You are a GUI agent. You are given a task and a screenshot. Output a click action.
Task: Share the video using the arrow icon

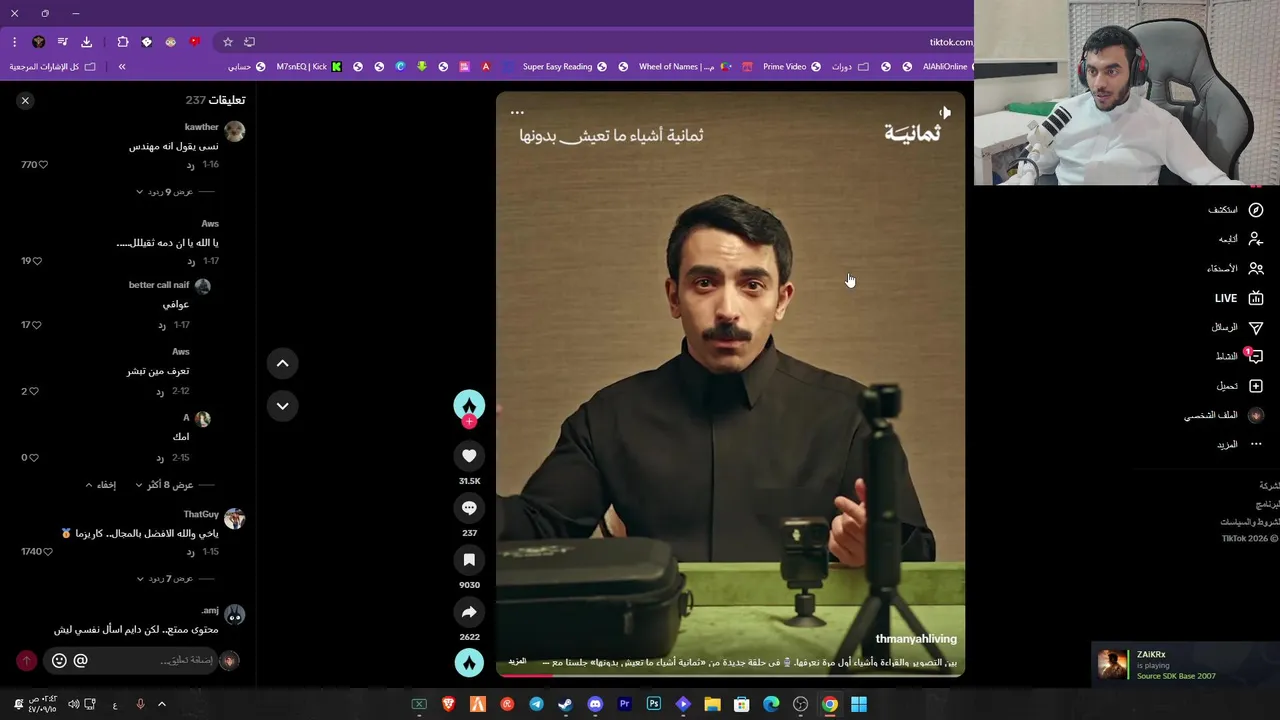469,612
